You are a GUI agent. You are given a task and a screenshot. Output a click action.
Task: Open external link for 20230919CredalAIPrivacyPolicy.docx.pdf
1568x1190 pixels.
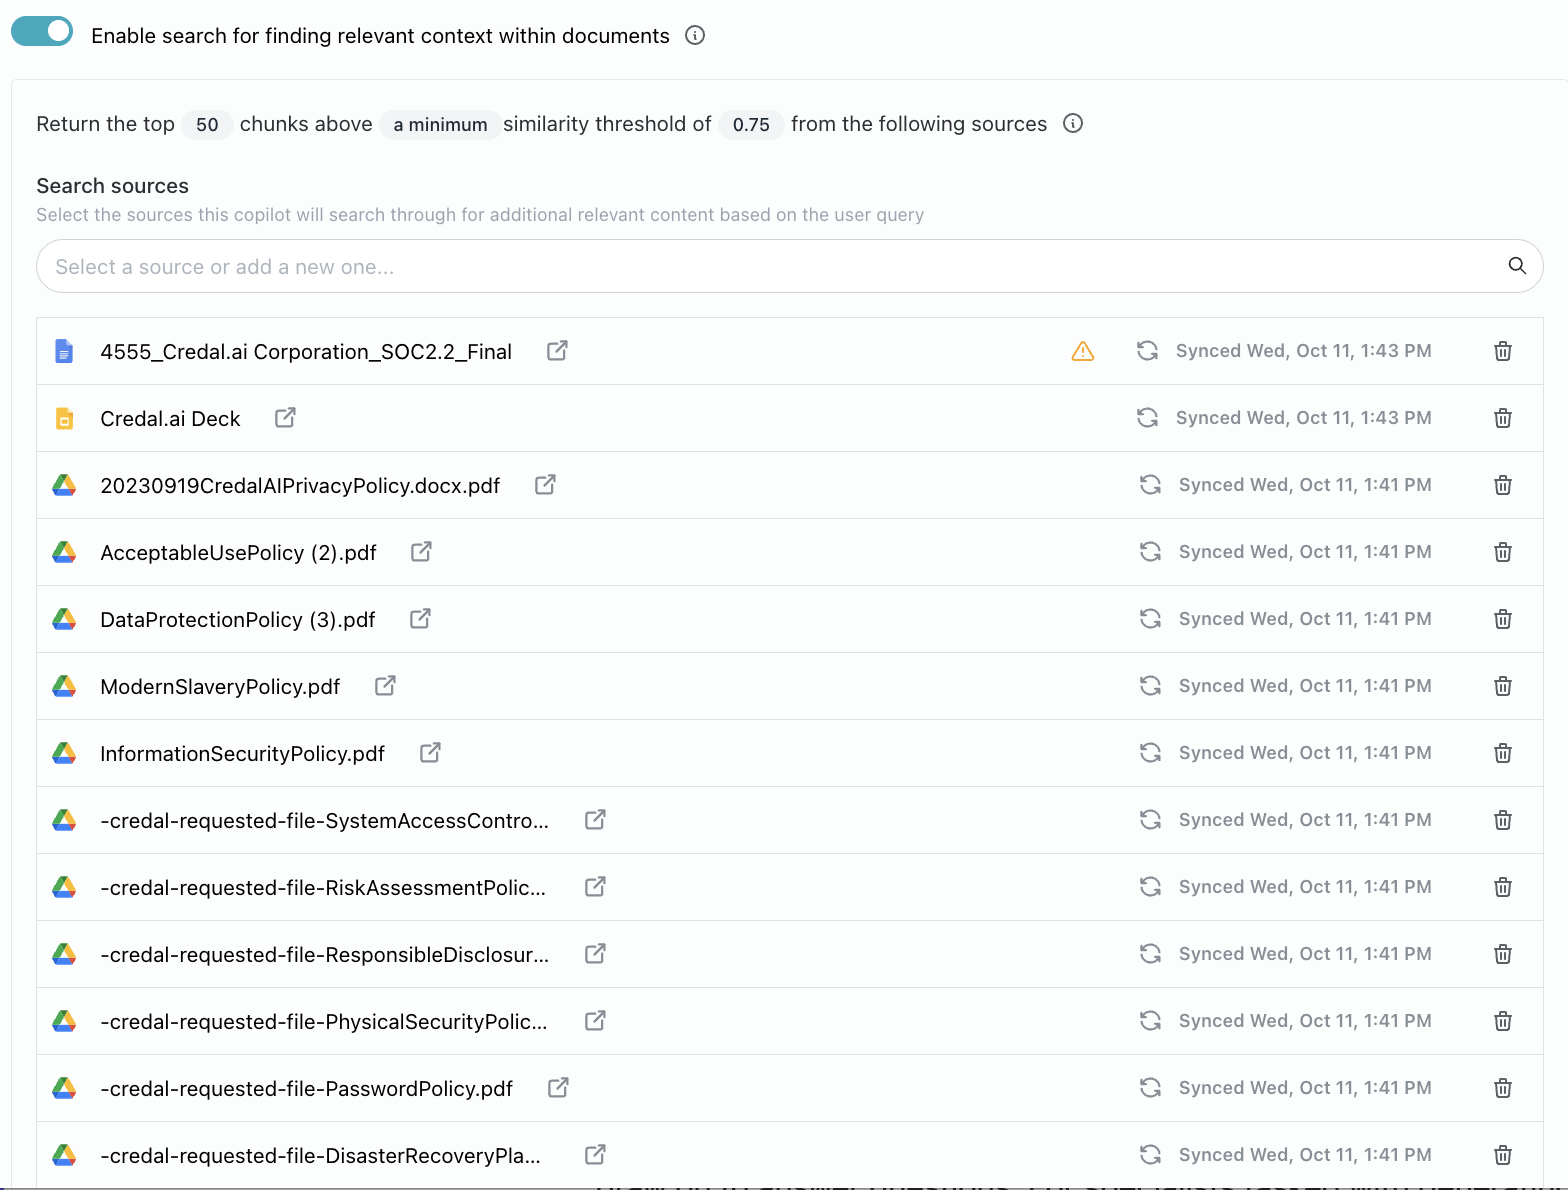pyautogui.click(x=545, y=485)
